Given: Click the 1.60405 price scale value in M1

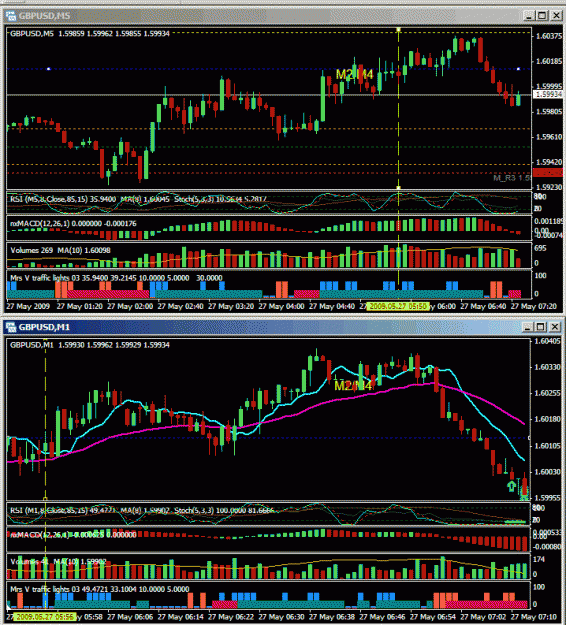Looking at the screenshot, I should point(548,341).
